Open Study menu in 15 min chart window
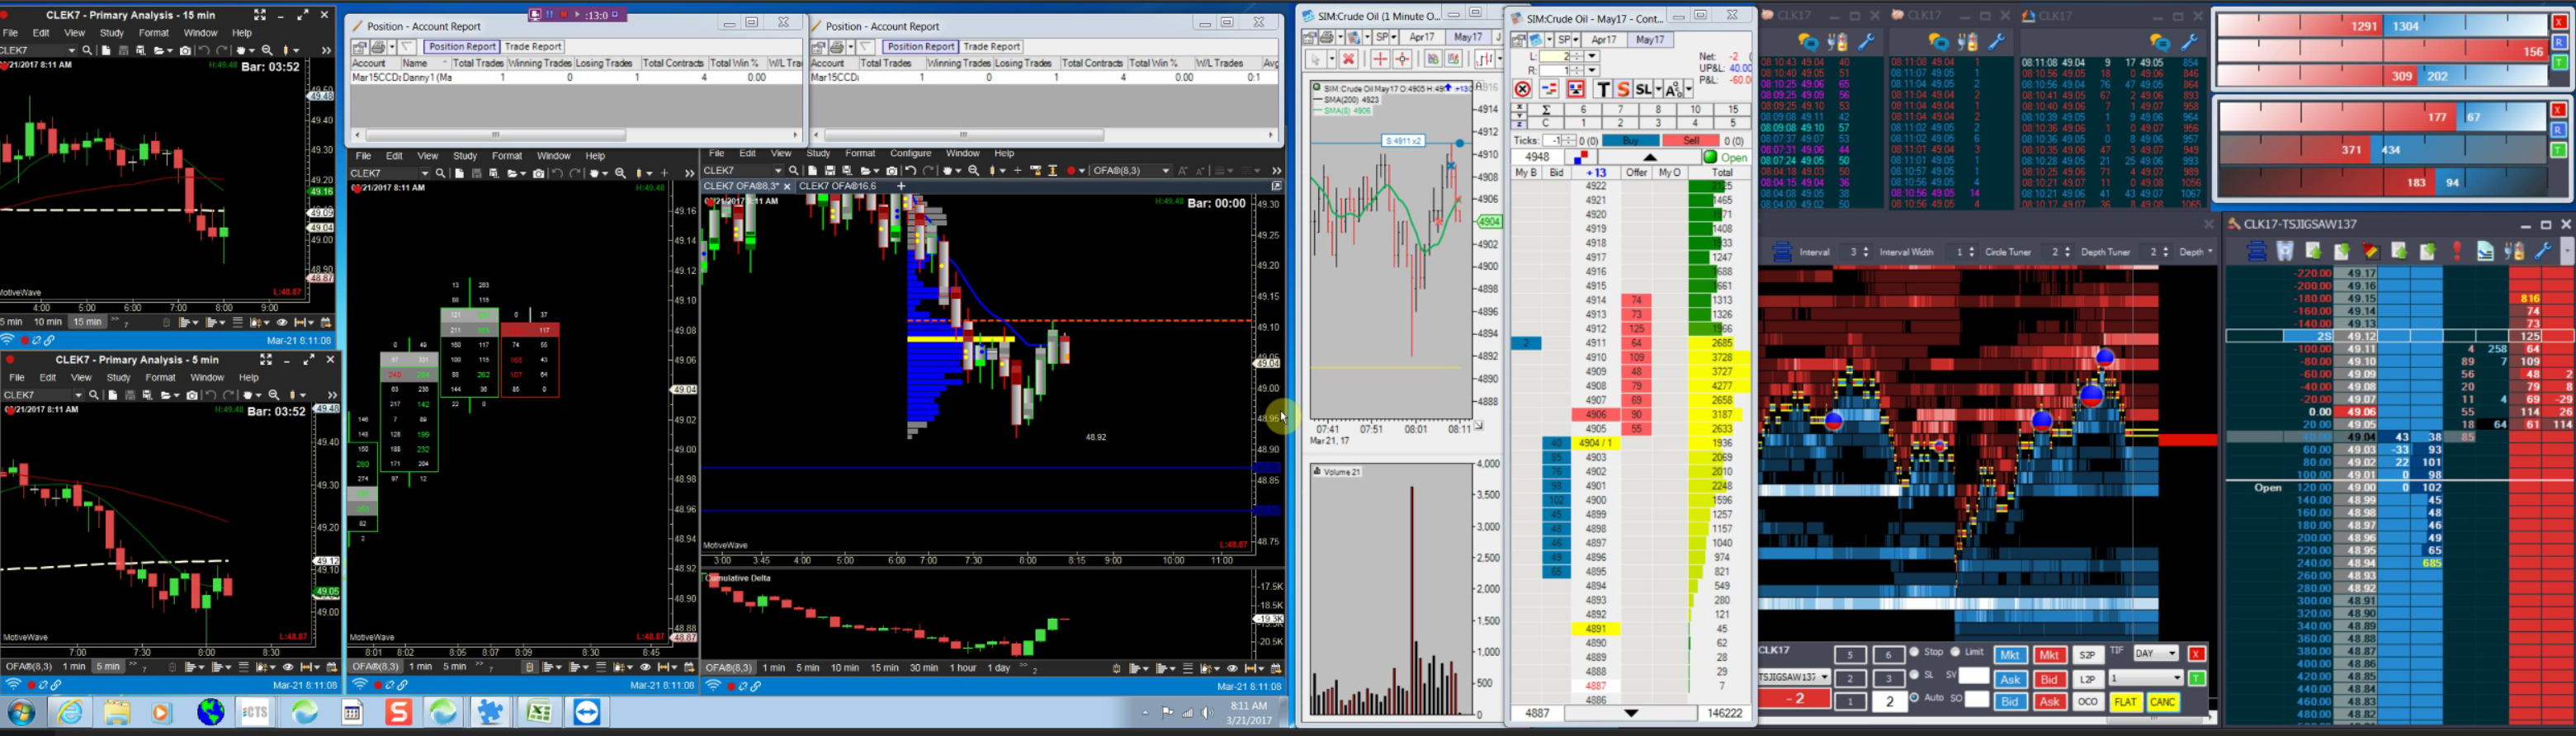Image resolution: width=2576 pixels, height=736 pixels. [x=112, y=33]
